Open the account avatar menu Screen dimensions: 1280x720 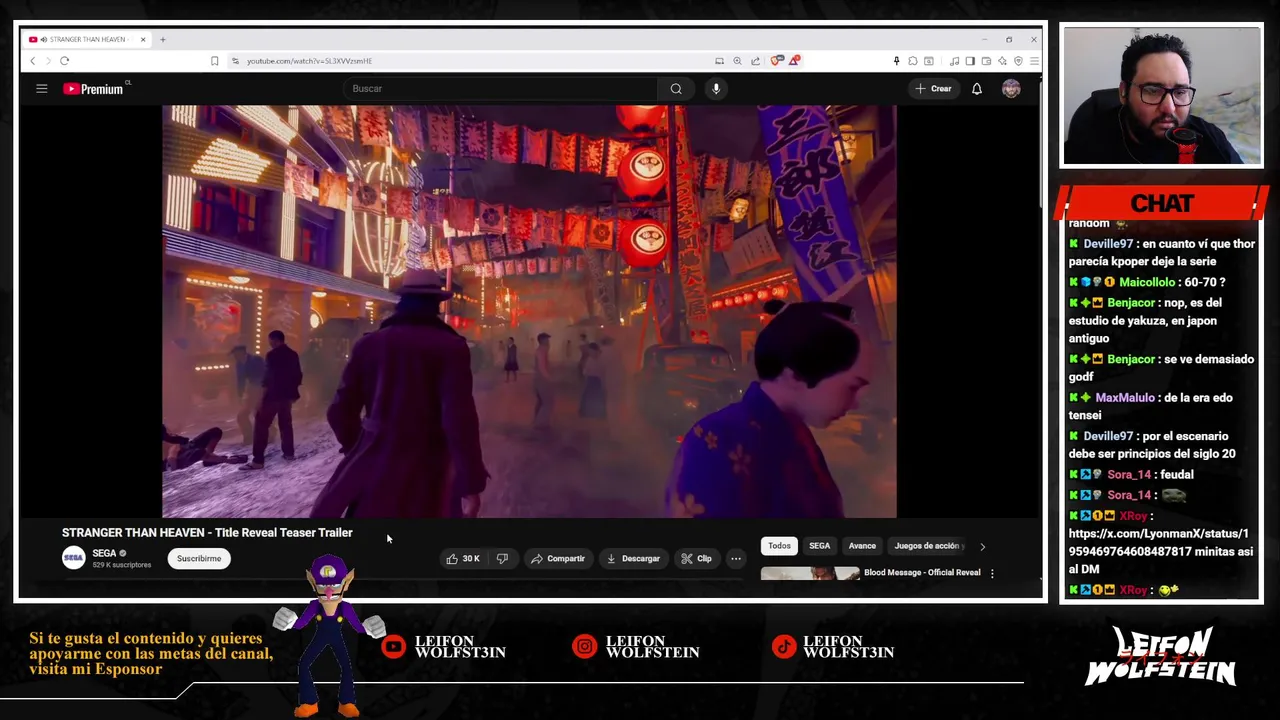tap(1011, 89)
